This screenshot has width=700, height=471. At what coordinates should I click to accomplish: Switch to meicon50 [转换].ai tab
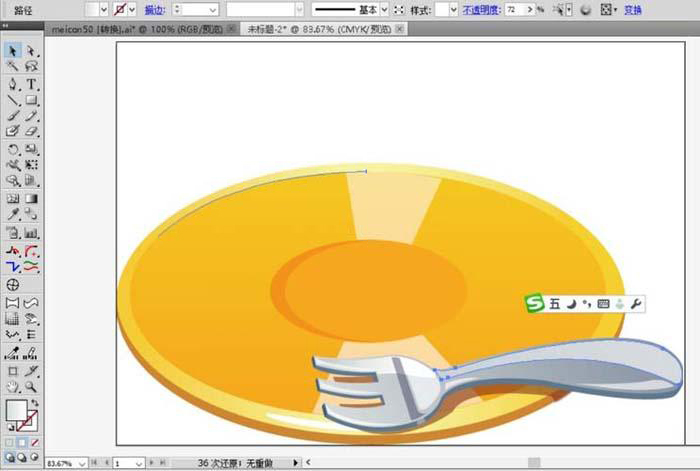(x=137, y=29)
